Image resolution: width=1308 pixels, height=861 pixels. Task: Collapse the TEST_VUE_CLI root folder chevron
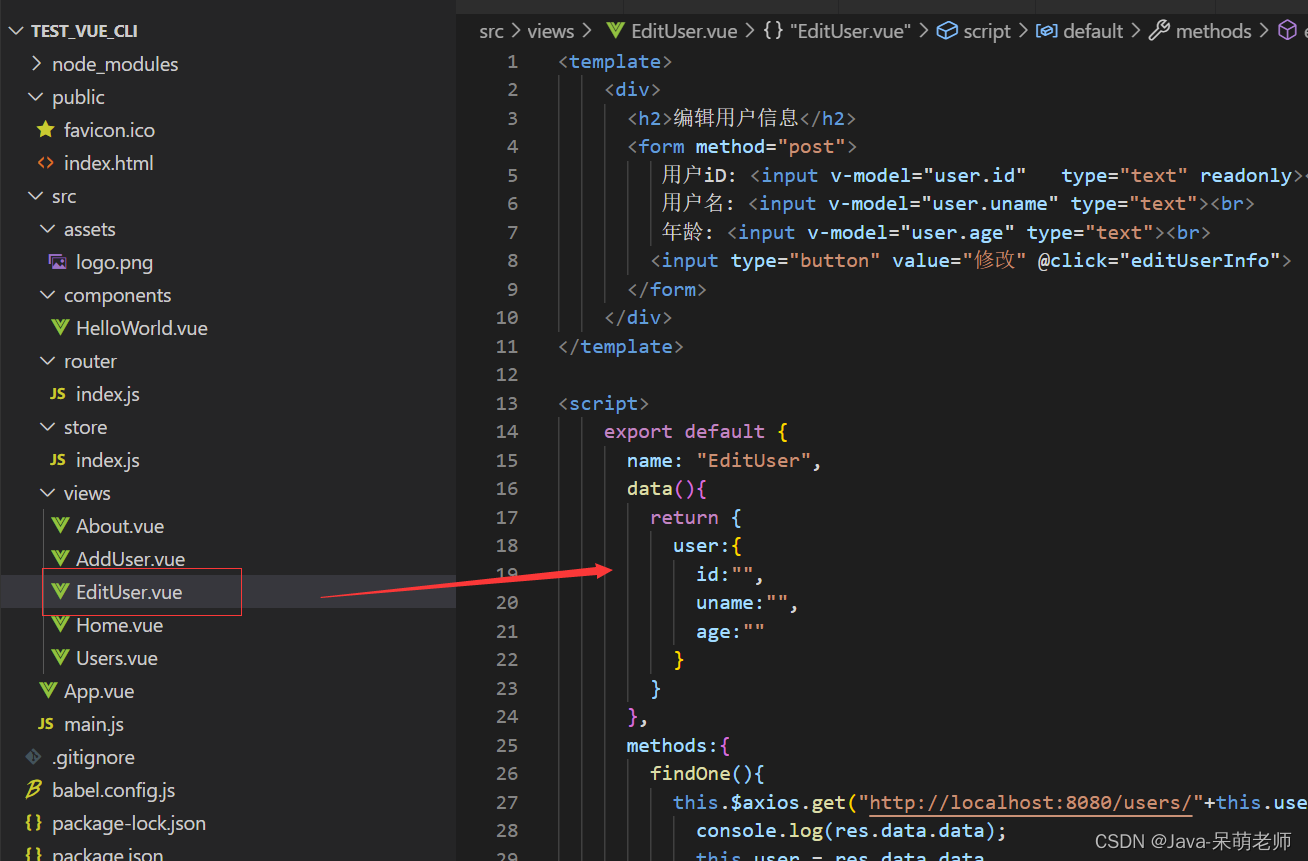coord(15,31)
